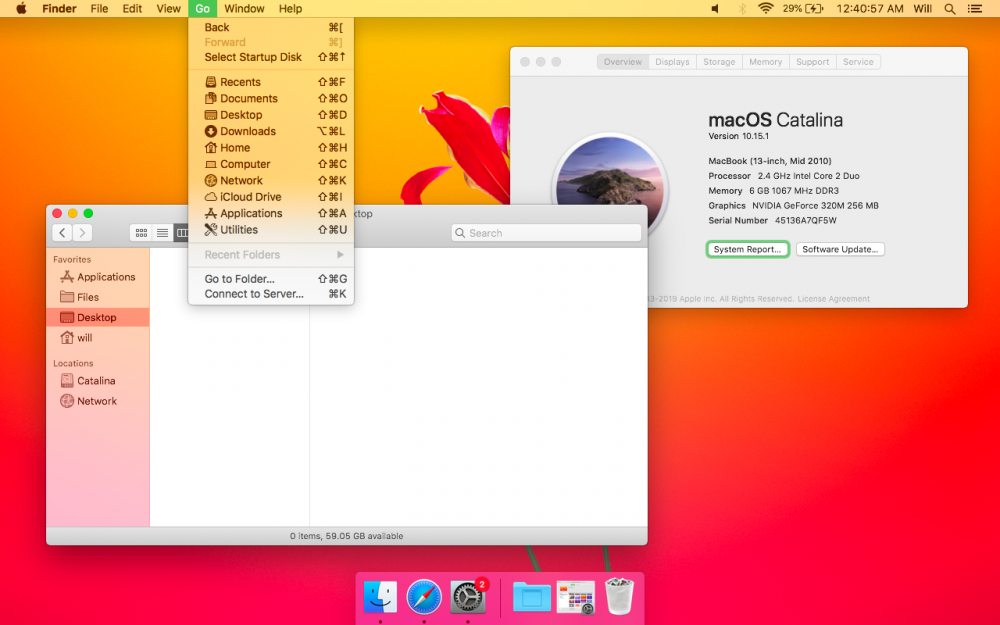The height and width of the screenshot is (625, 1000).
Task: Click the Spotlight search magnifier icon
Action: [x=950, y=9]
